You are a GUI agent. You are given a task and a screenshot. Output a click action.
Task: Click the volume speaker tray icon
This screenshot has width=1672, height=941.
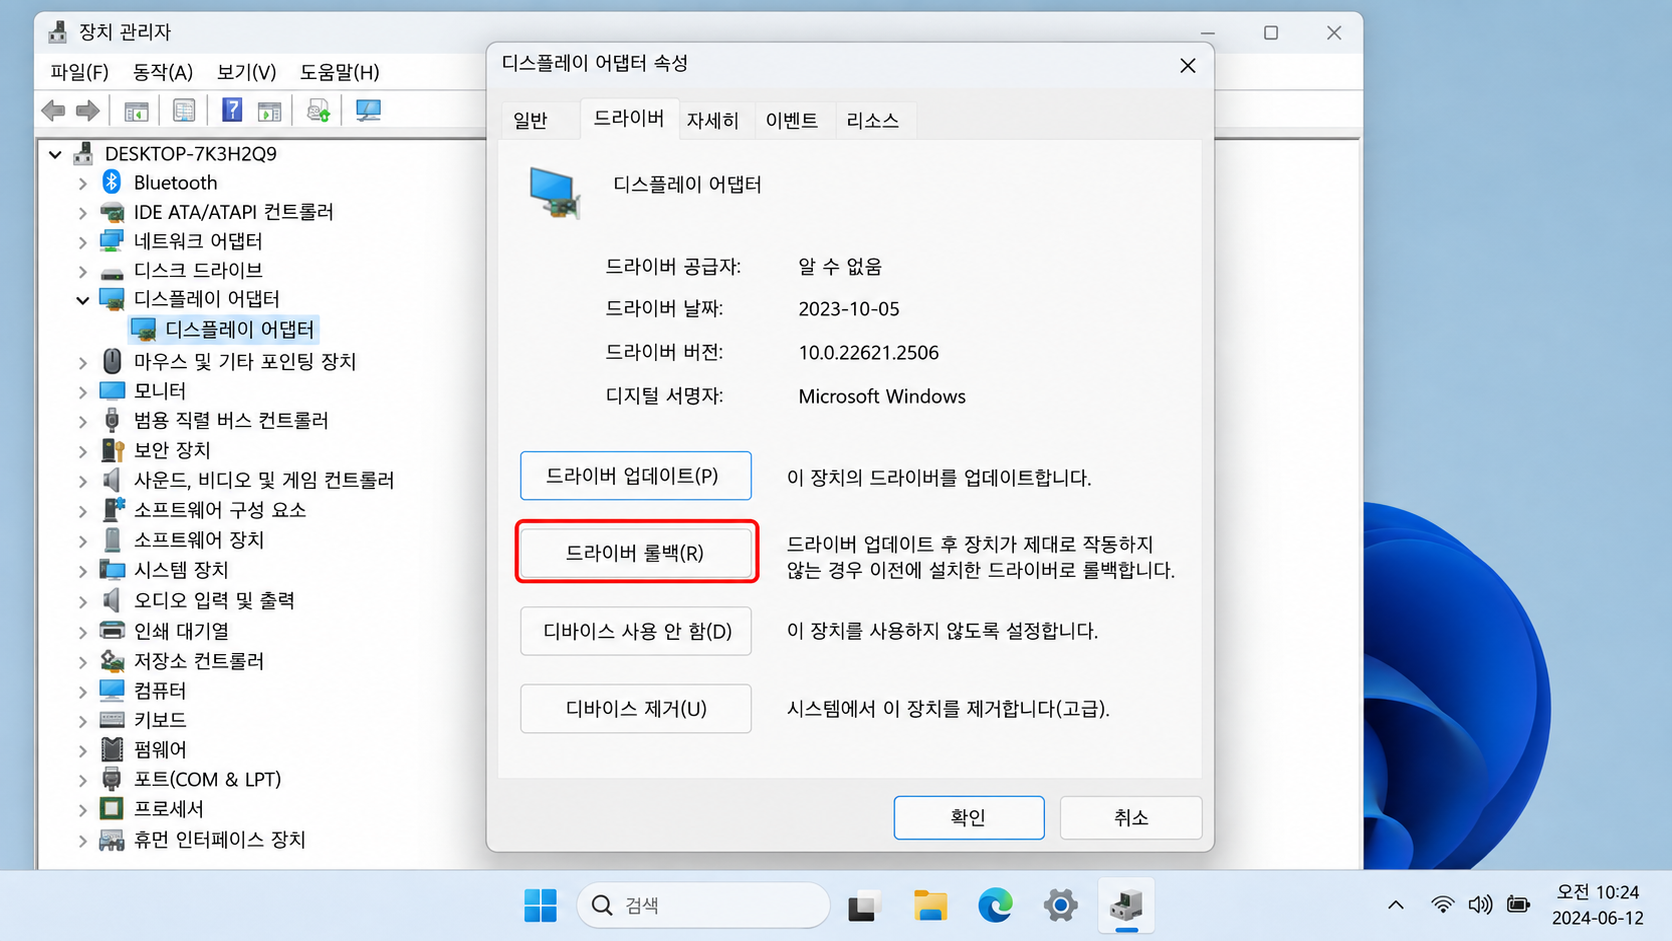[x=1480, y=905]
